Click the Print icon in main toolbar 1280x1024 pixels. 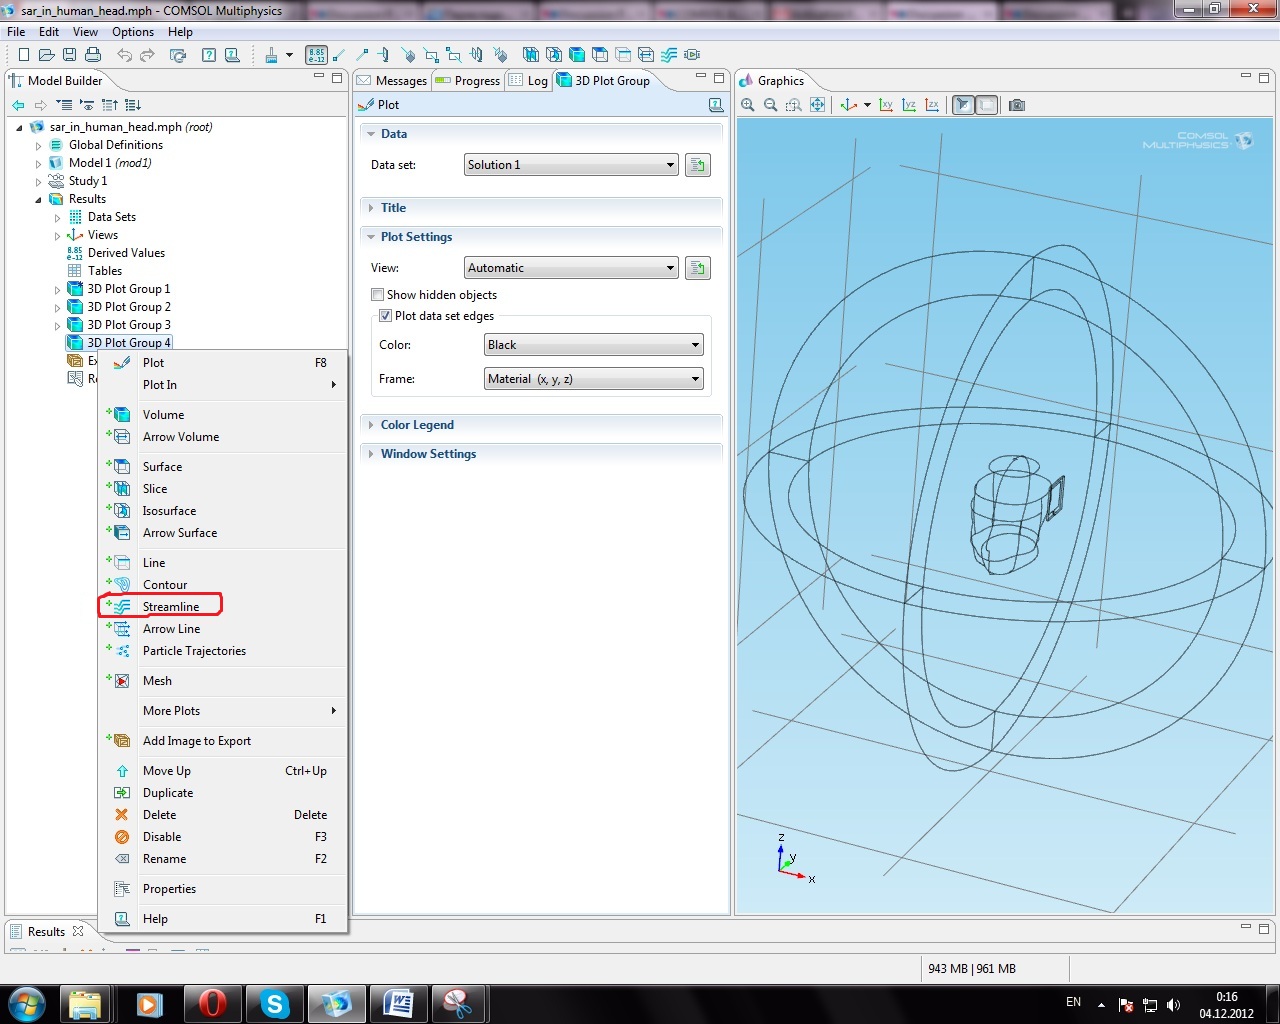(x=93, y=55)
